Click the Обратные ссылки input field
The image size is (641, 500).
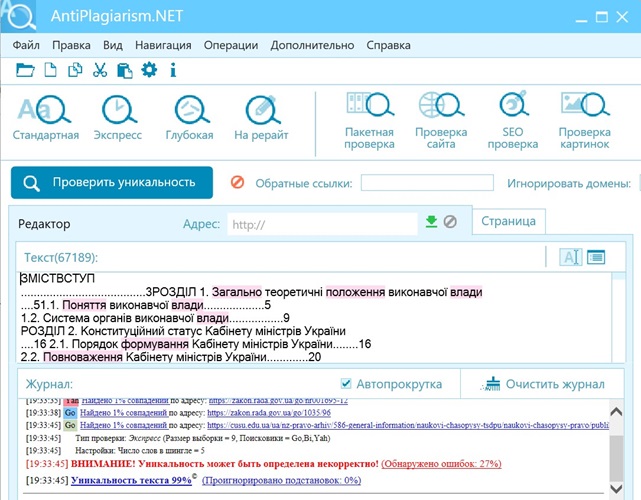pos(427,182)
